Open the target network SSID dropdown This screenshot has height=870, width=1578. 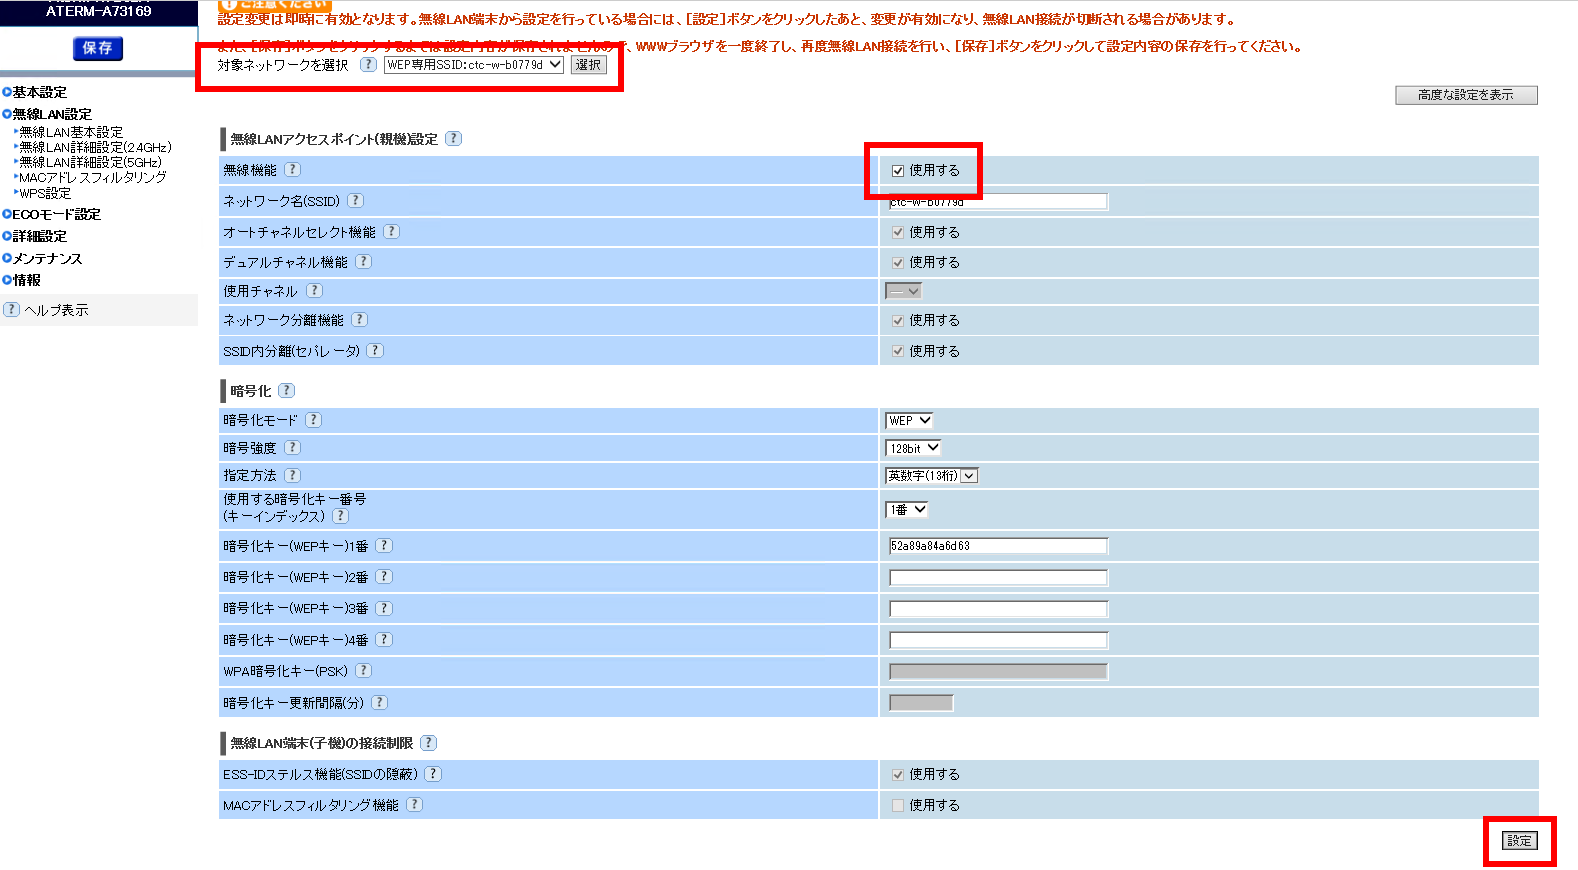(x=474, y=65)
